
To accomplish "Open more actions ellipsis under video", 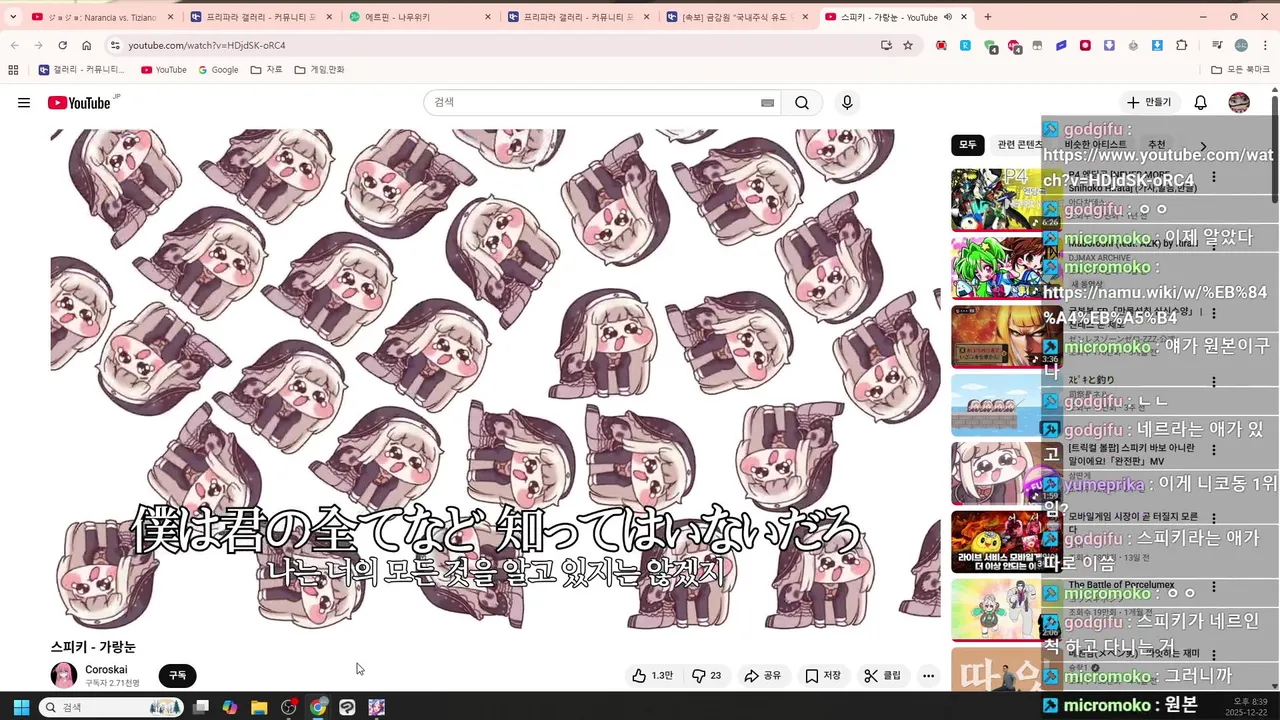I will (x=928, y=676).
